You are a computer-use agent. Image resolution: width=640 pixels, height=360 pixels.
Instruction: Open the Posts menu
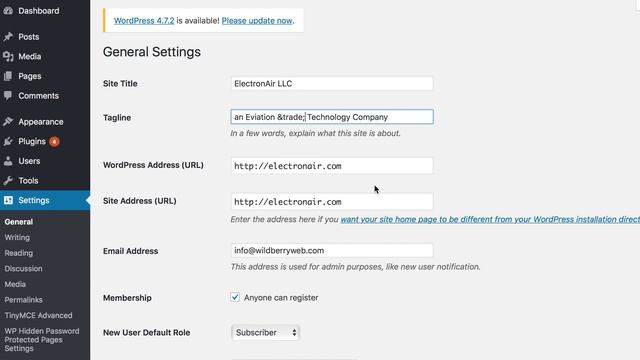(x=29, y=37)
